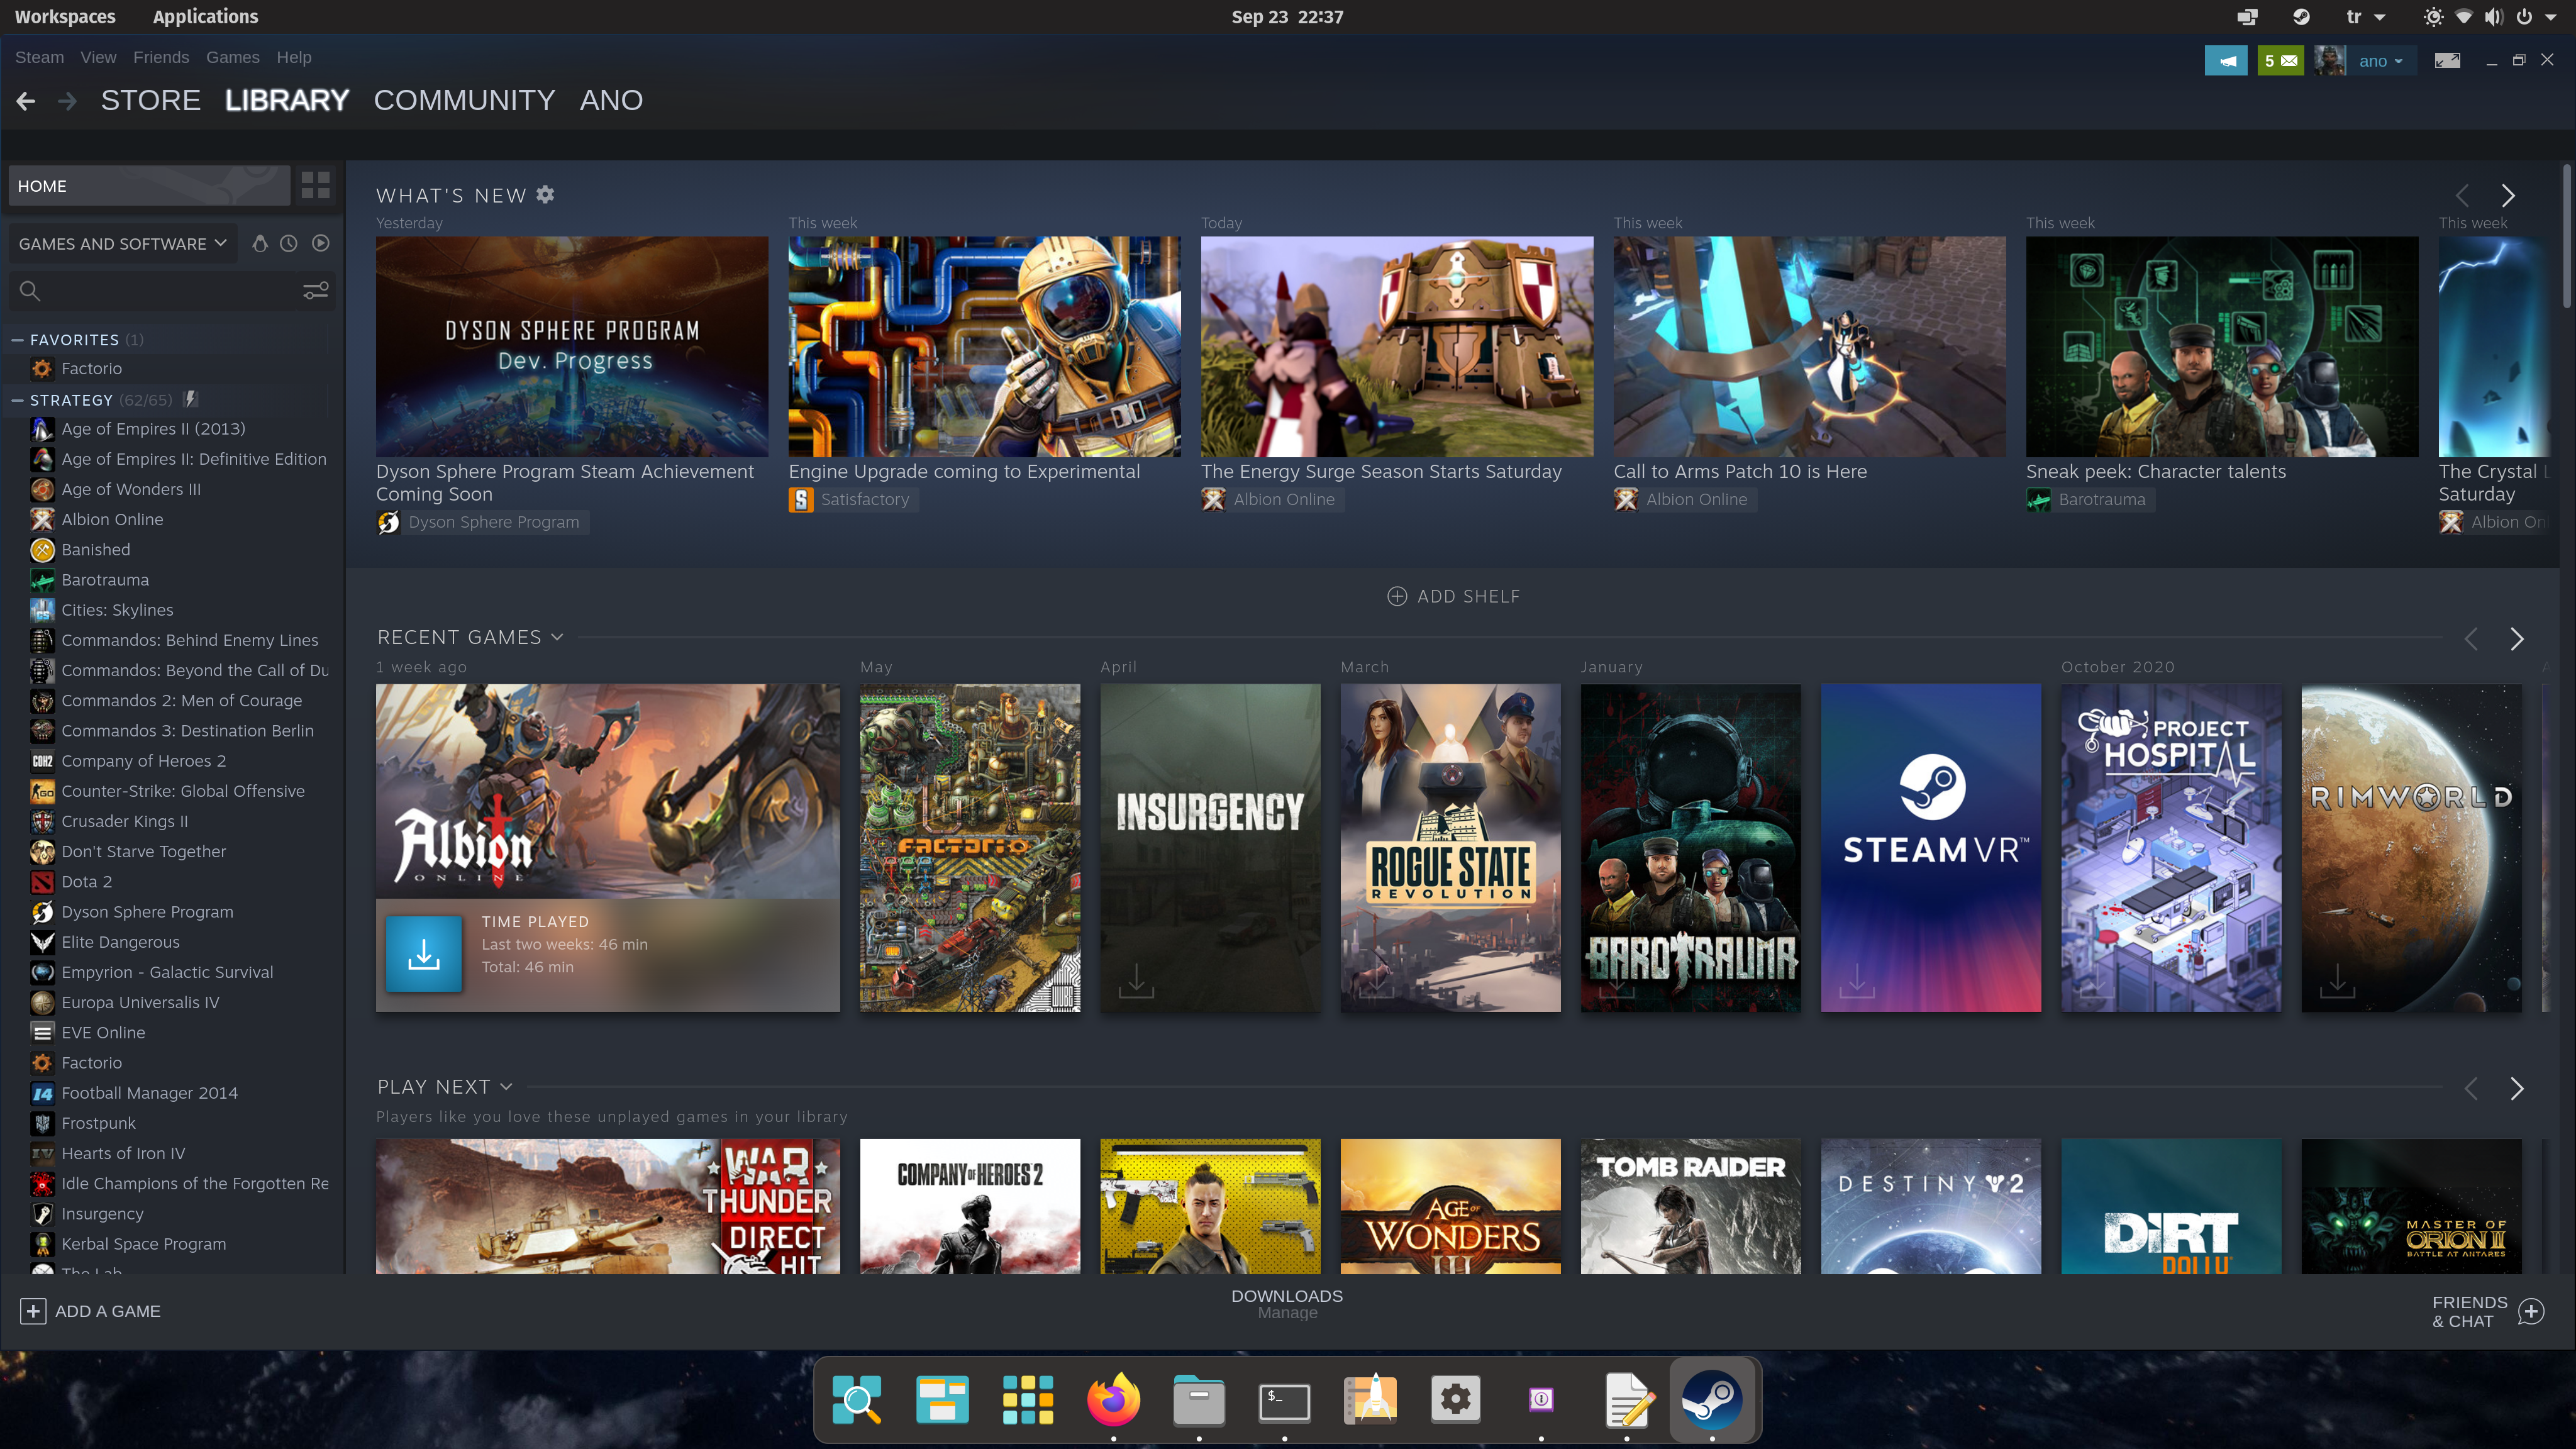Open the Steam tray icon in top bar
2576x1449 pixels.
click(2301, 17)
